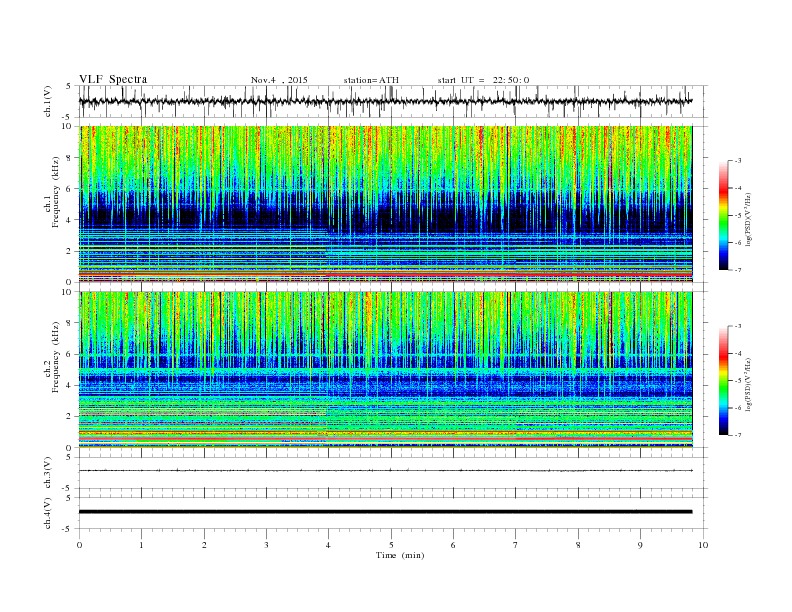Select the ch.2 colorbar "log(PSD)(V²/Hz)" label
792x612 pixels.
[750, 385]
